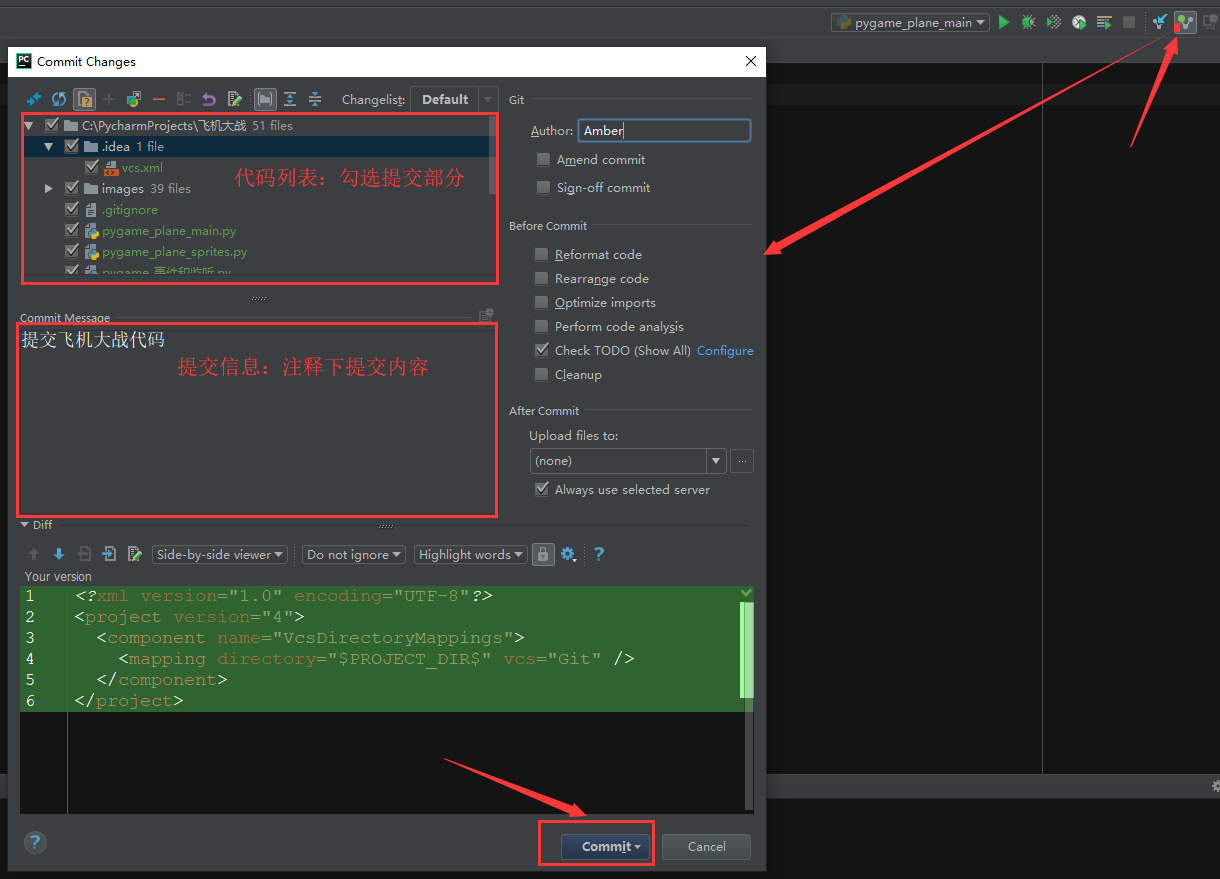Uncheck the .gitignore checkbox
The width and height of the screenshot is (1220, 879).
coord(71,209)
